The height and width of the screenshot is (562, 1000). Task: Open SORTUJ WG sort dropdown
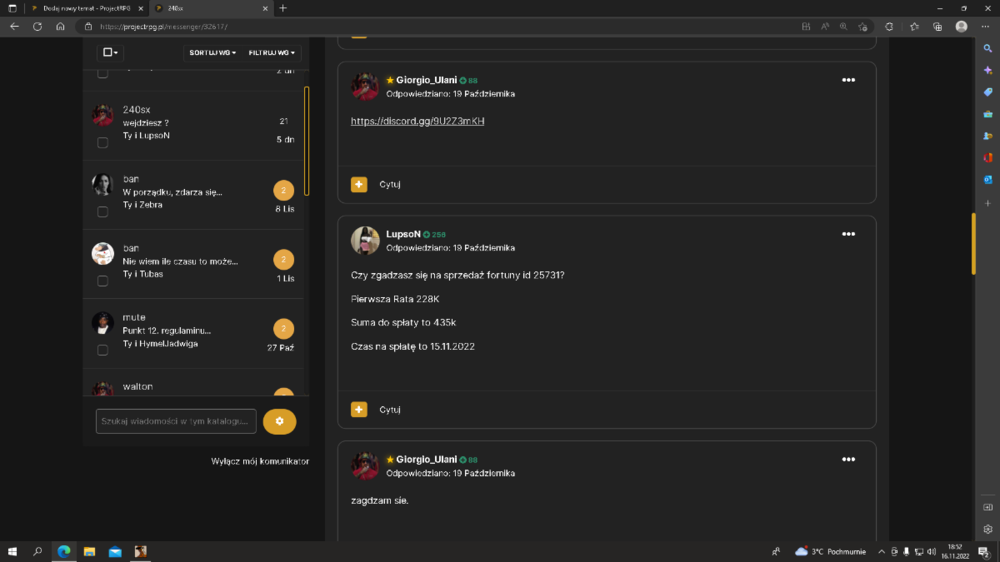(212, 52)
